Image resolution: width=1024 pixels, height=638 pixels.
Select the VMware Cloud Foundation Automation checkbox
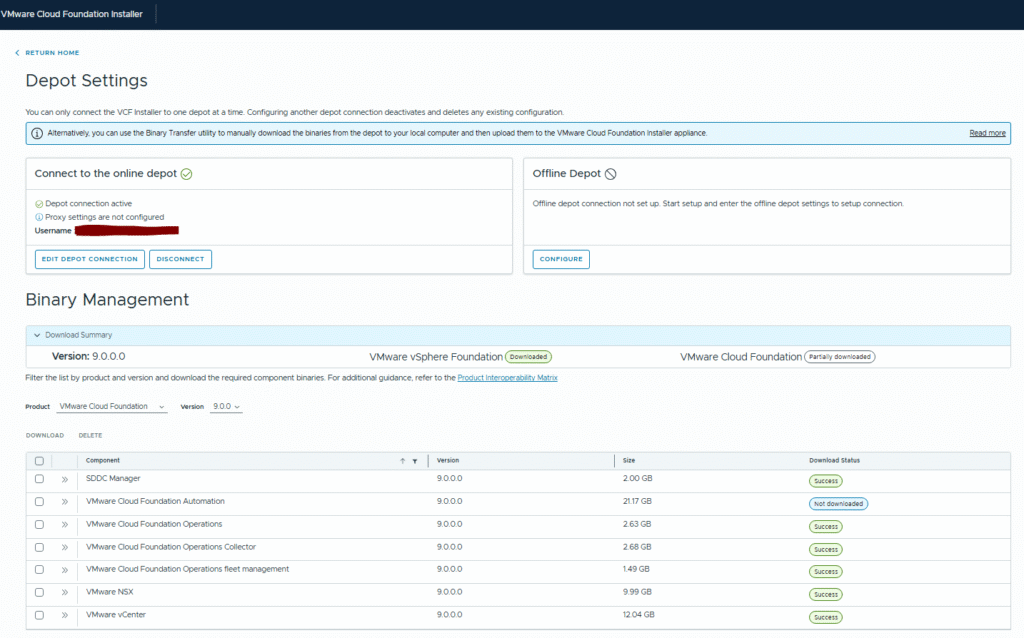(39, 502)
